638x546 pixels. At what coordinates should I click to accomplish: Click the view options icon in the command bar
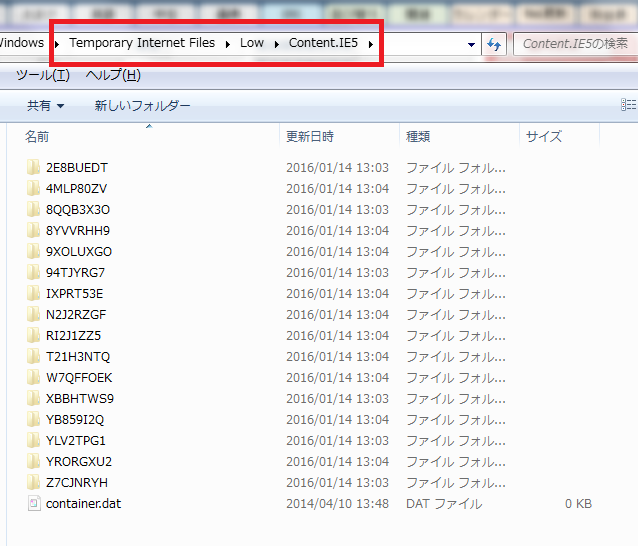[628, 105]
